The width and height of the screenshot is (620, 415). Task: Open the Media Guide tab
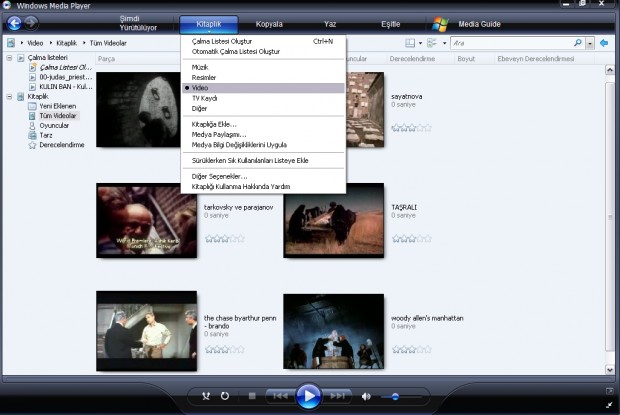point(479,24)
